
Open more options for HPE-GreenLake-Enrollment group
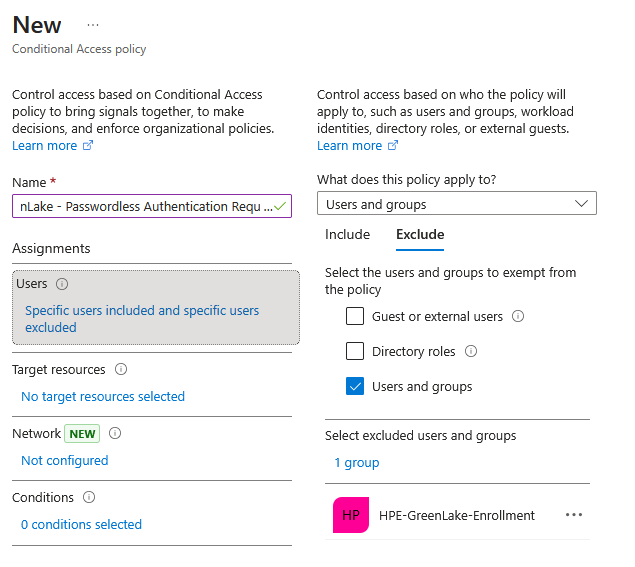[x=573, y=515]
